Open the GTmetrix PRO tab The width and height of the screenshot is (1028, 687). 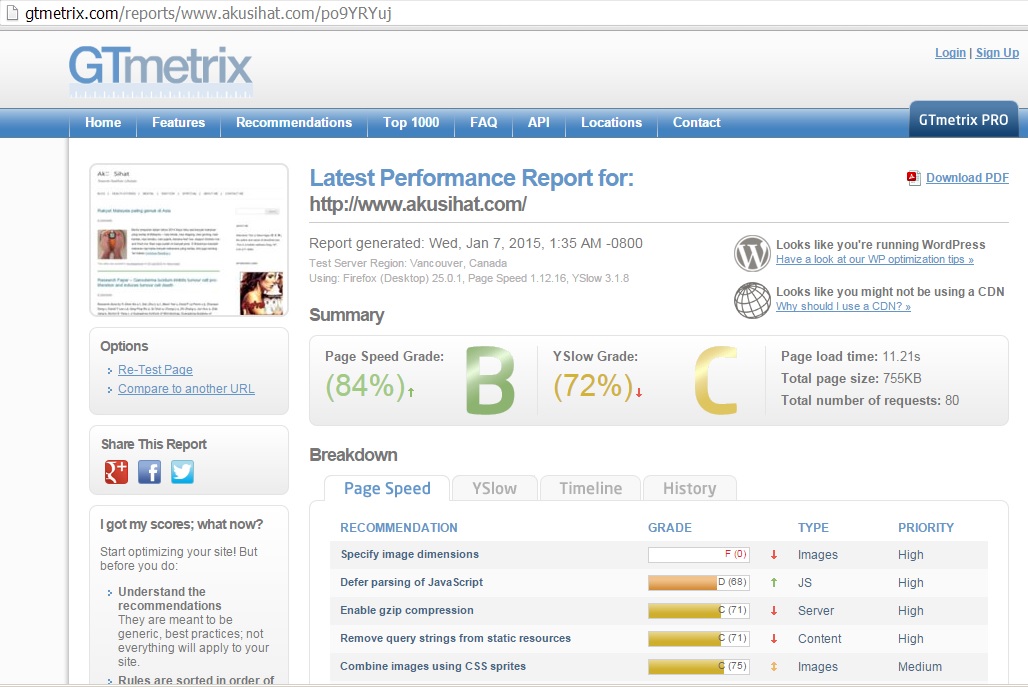coord(963,120)
